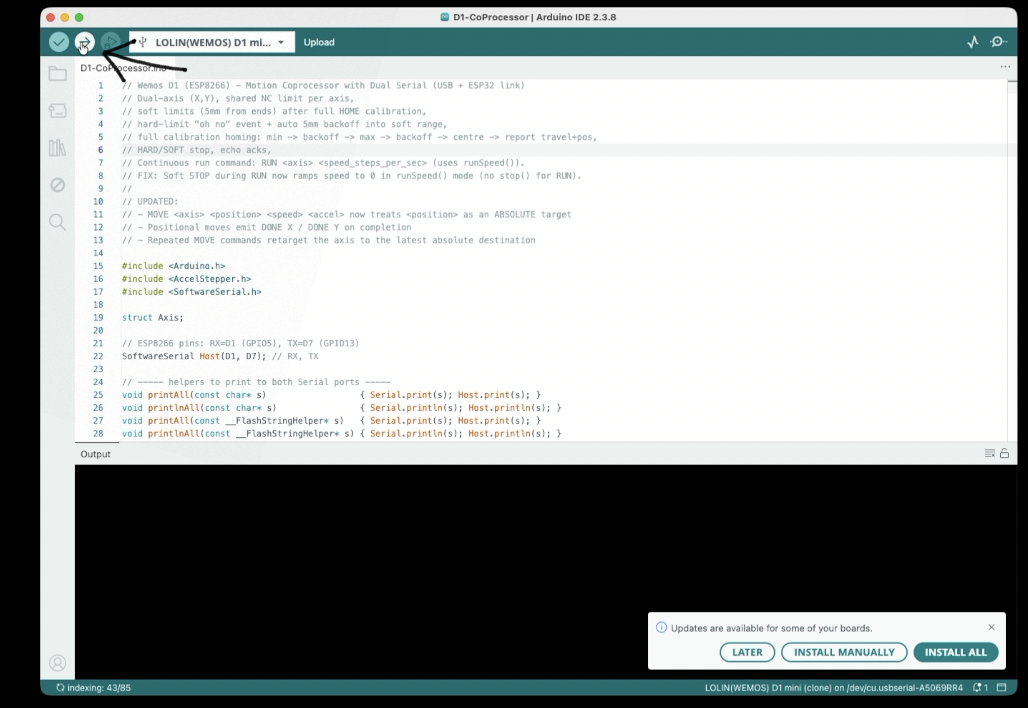Click the 'struct Axis;' line

tap(153, 317)
